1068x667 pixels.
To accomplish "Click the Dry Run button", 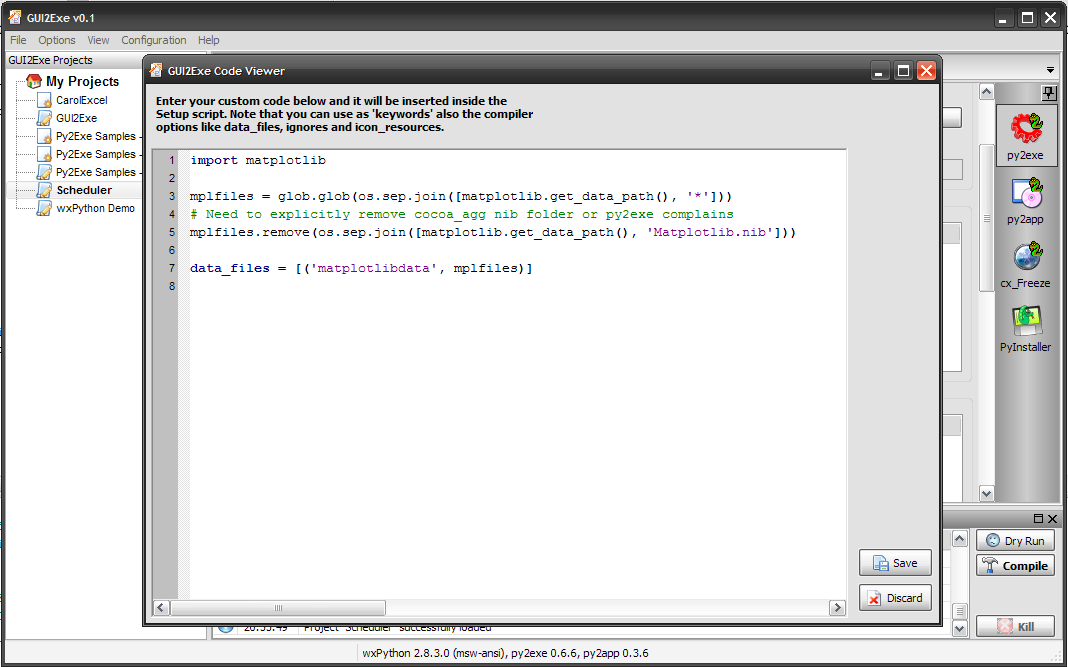I will (x=1015, y=541).
